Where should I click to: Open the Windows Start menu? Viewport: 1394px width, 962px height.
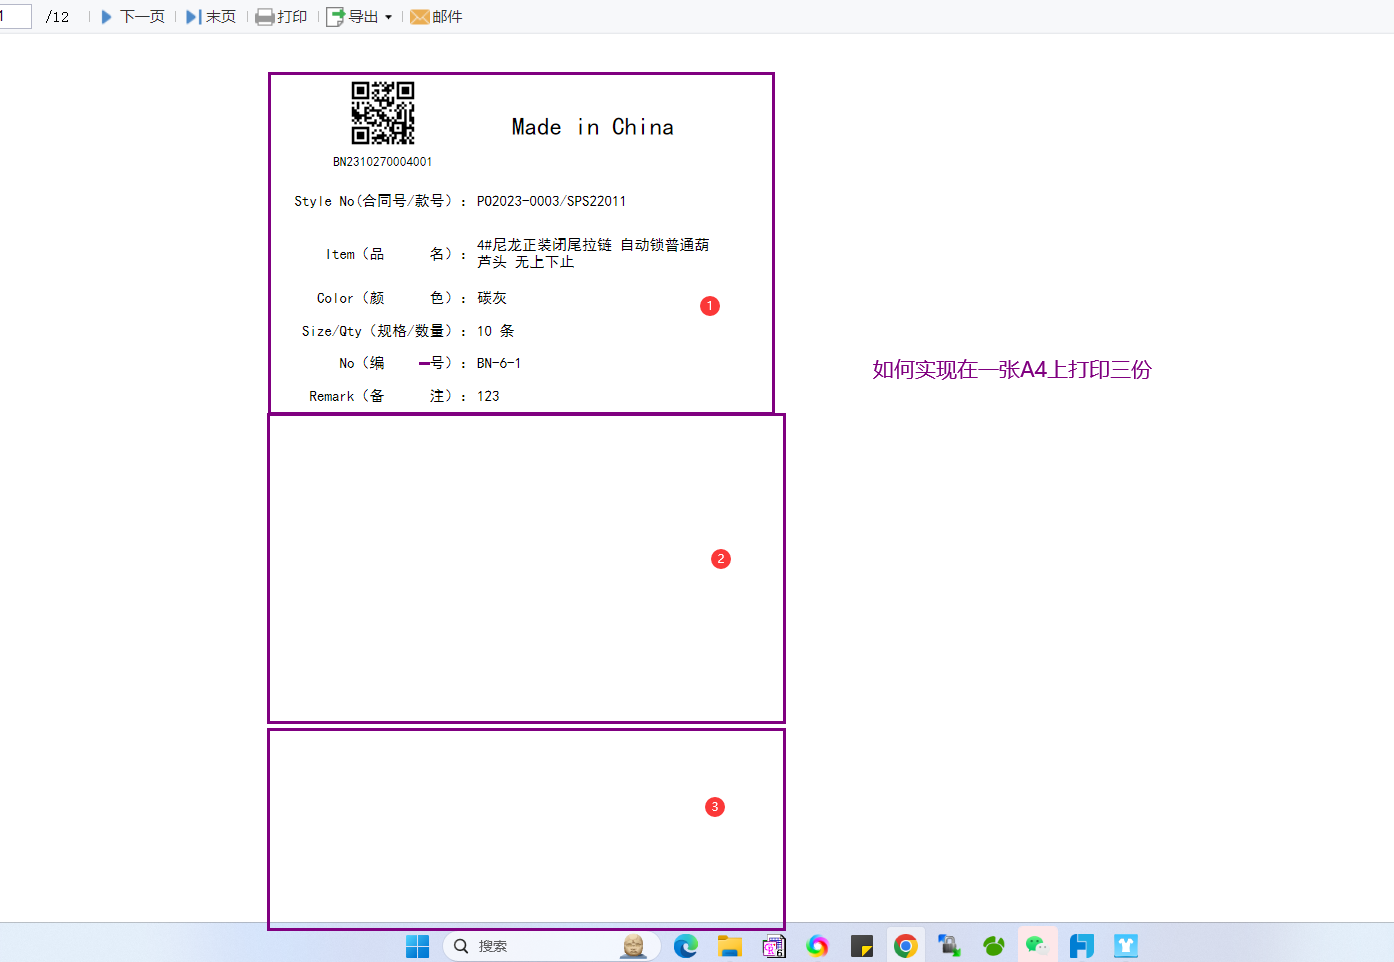coord(417,946)
